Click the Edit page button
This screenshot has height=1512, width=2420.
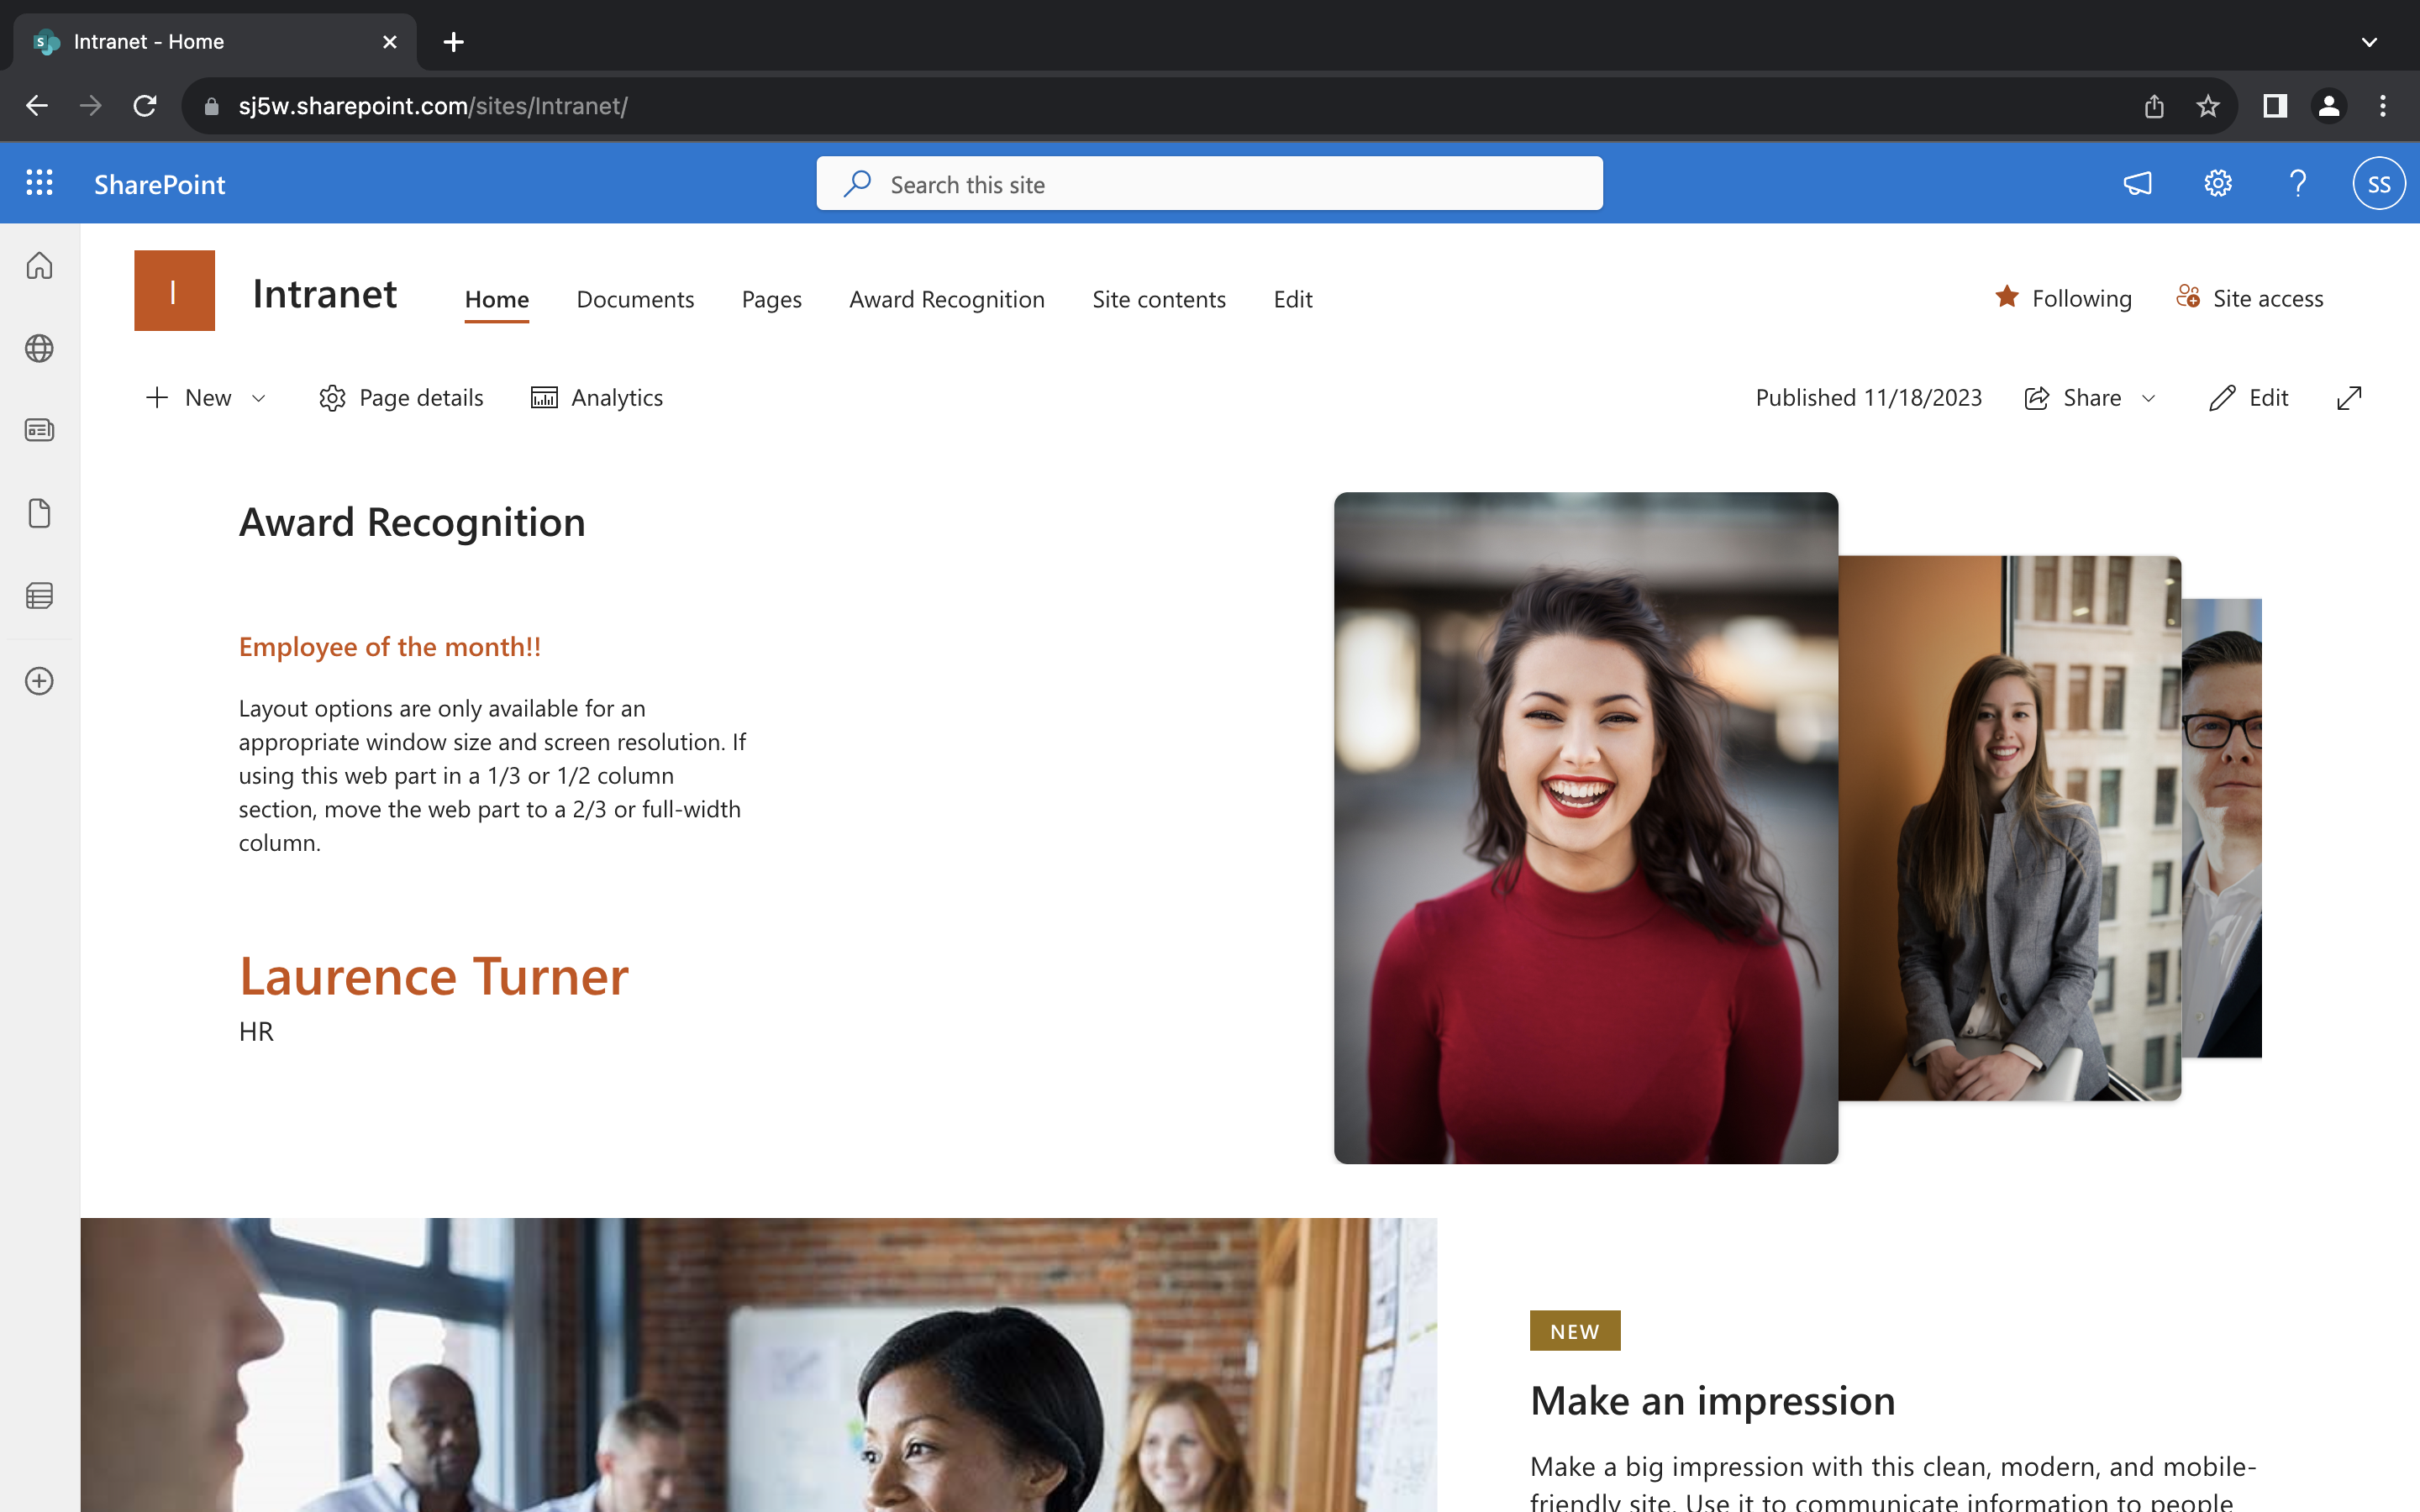point(2249,396)
